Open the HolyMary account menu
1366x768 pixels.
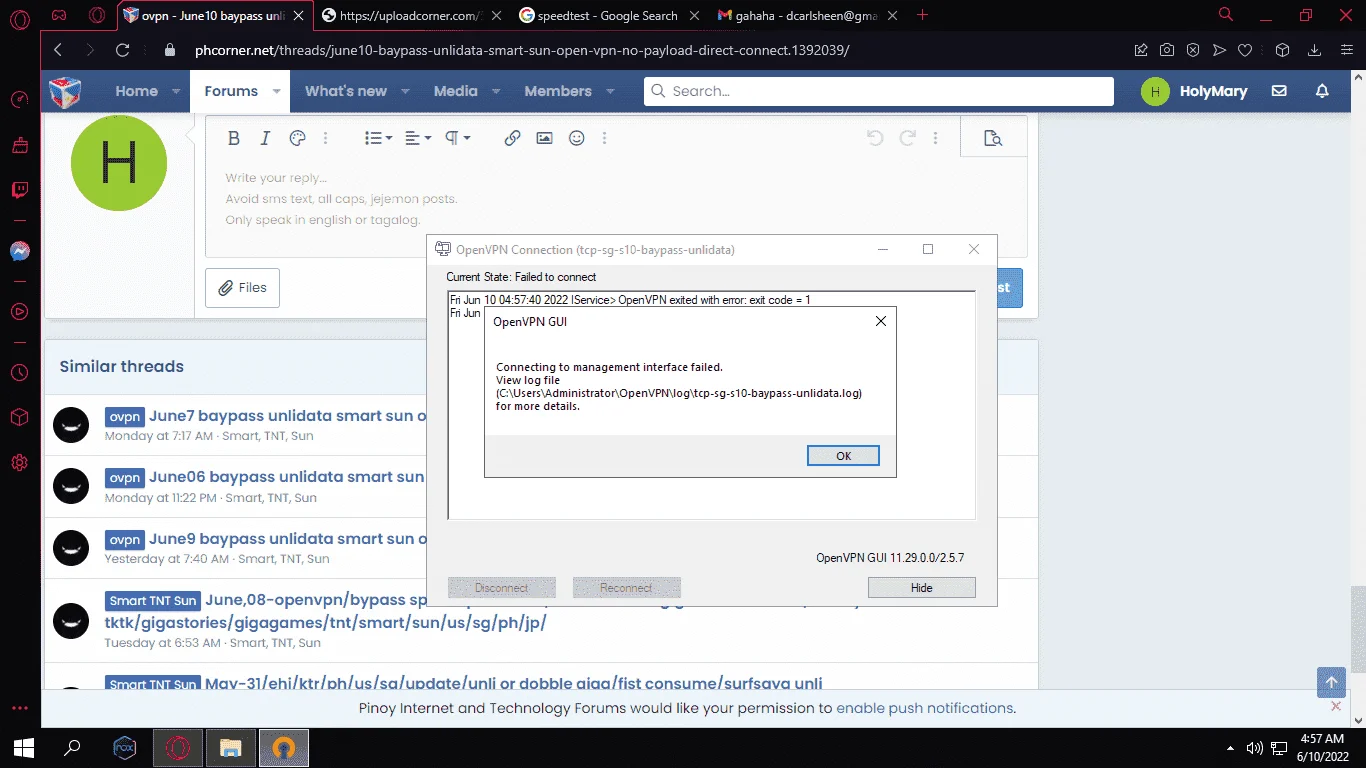click(1195, 91)
